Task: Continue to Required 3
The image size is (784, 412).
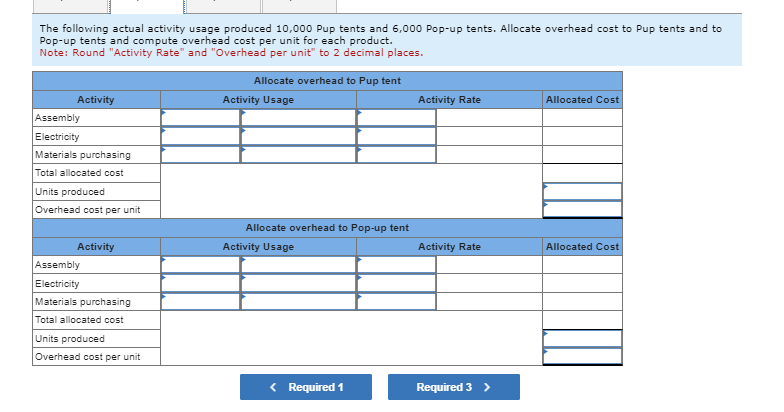Action: point(454,387)
